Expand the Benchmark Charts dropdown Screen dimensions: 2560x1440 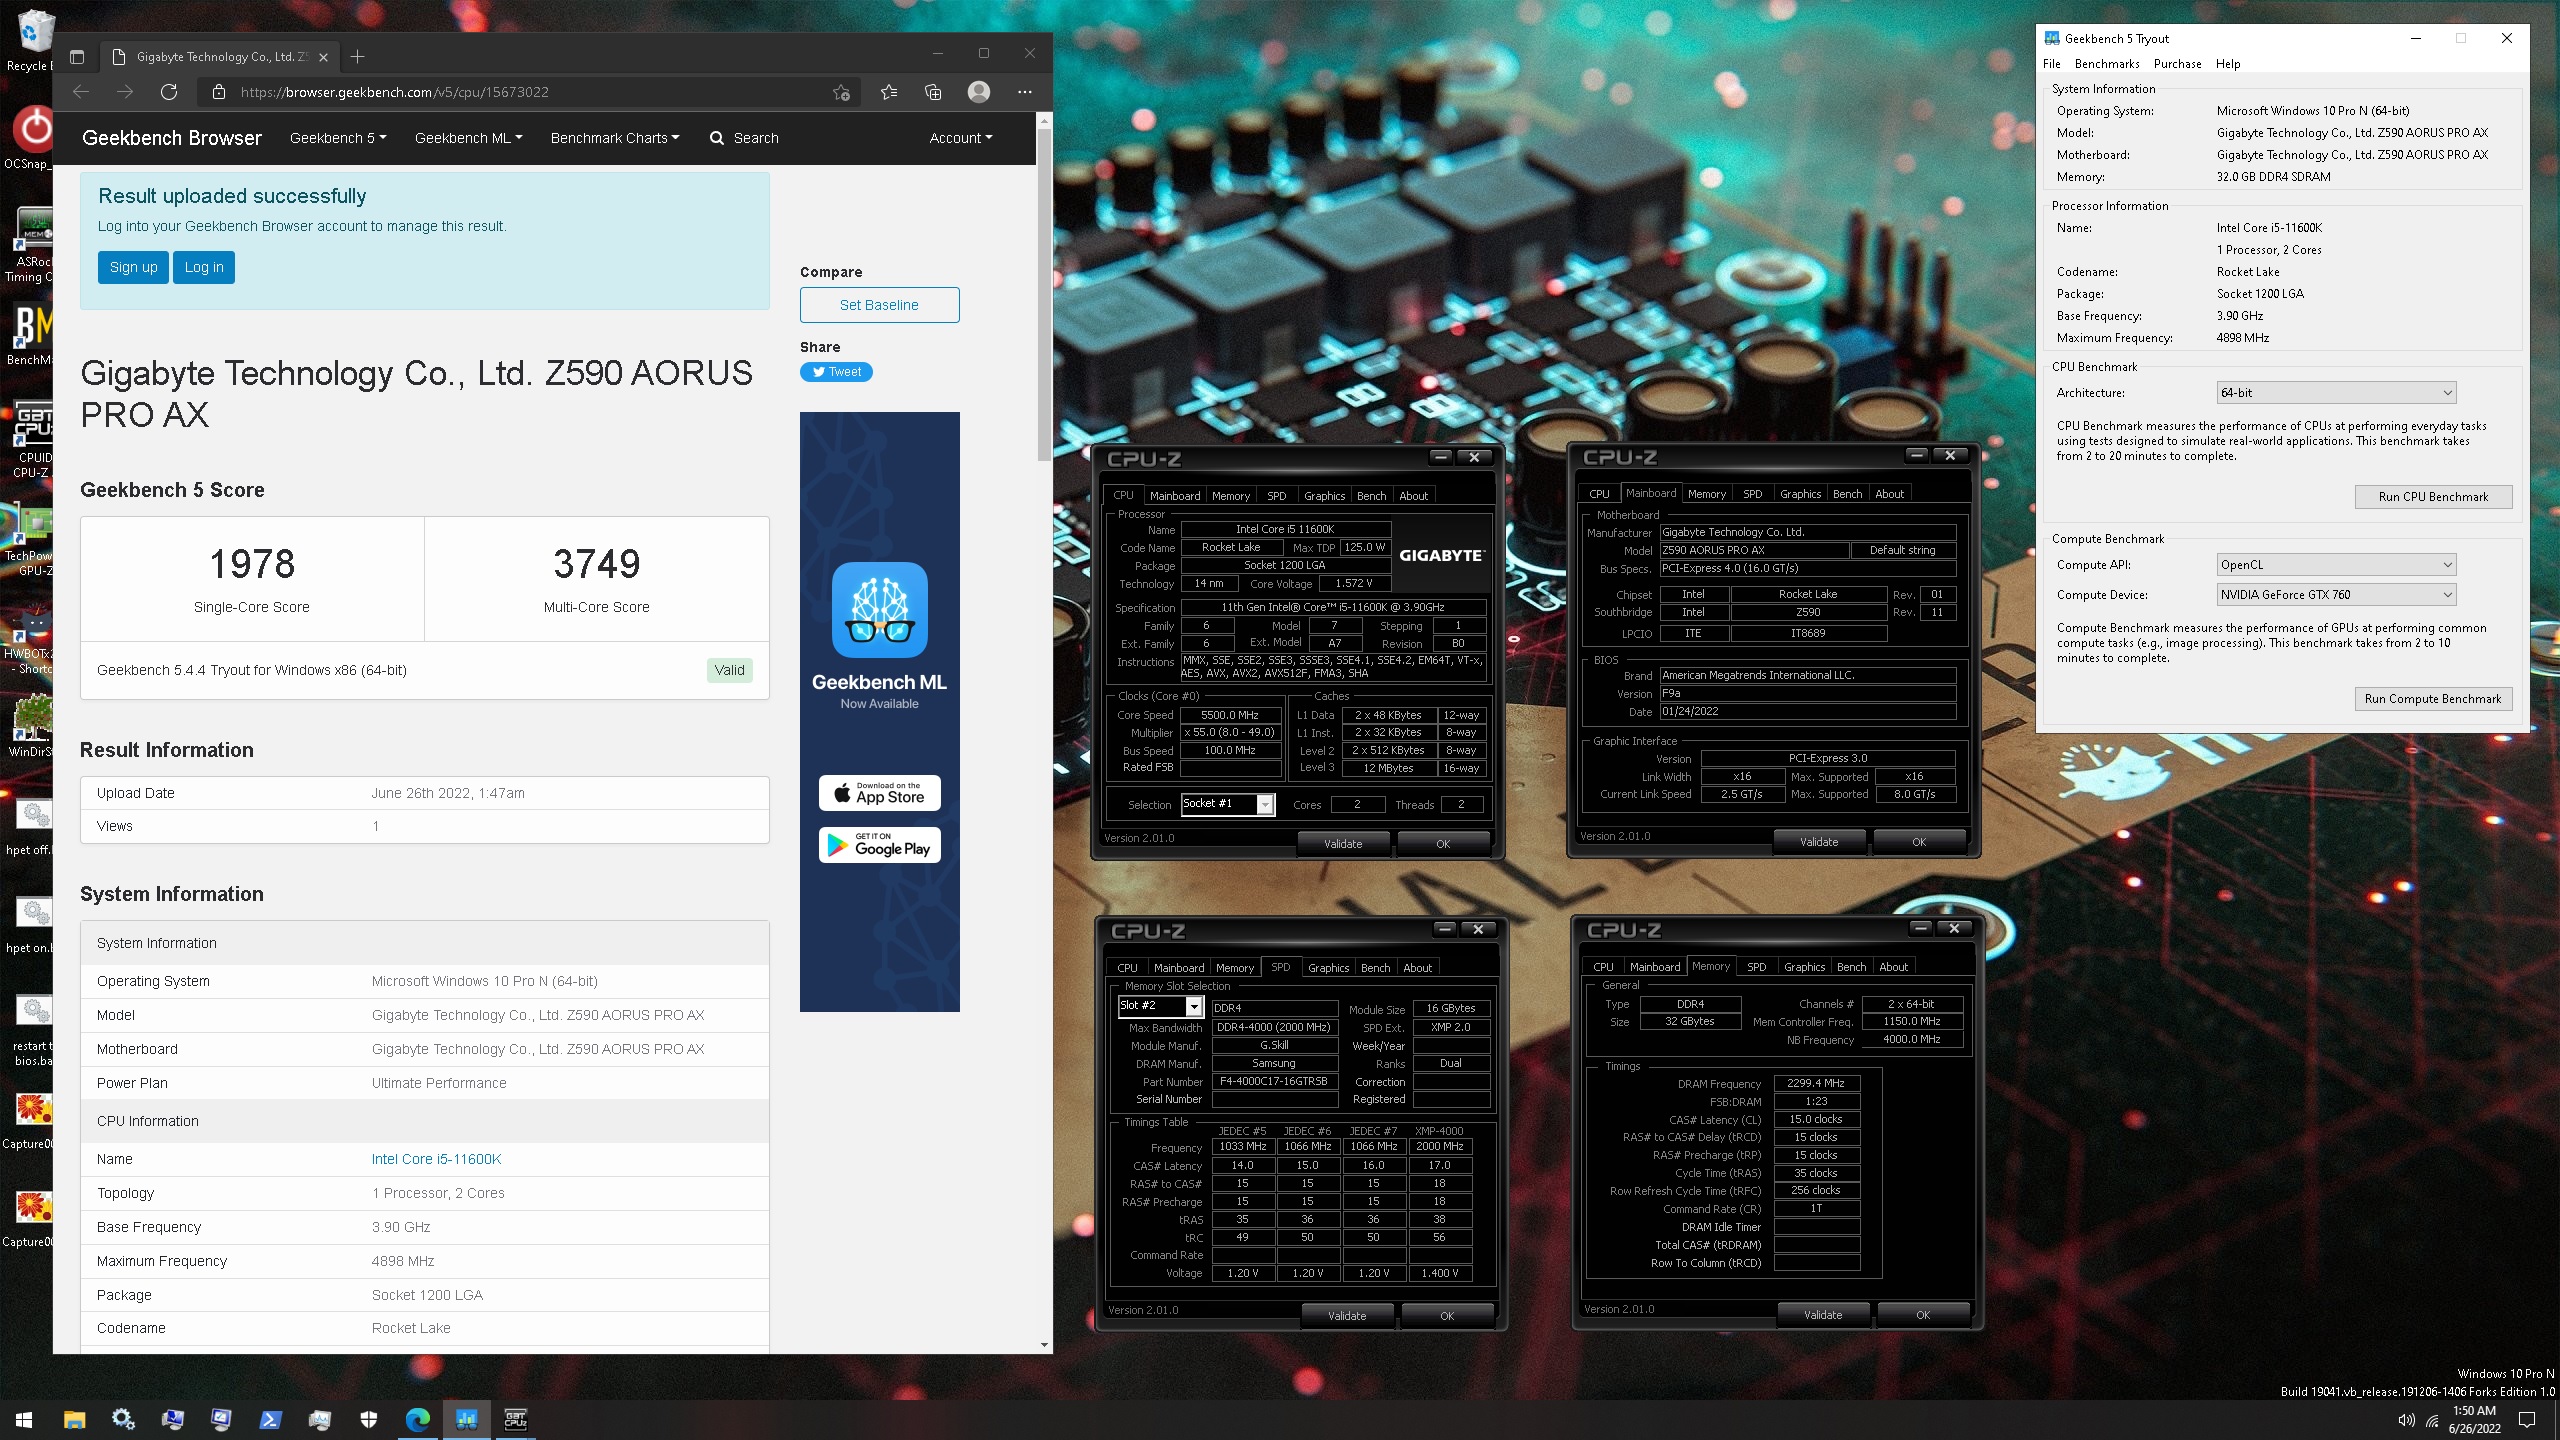coord(615,138)
